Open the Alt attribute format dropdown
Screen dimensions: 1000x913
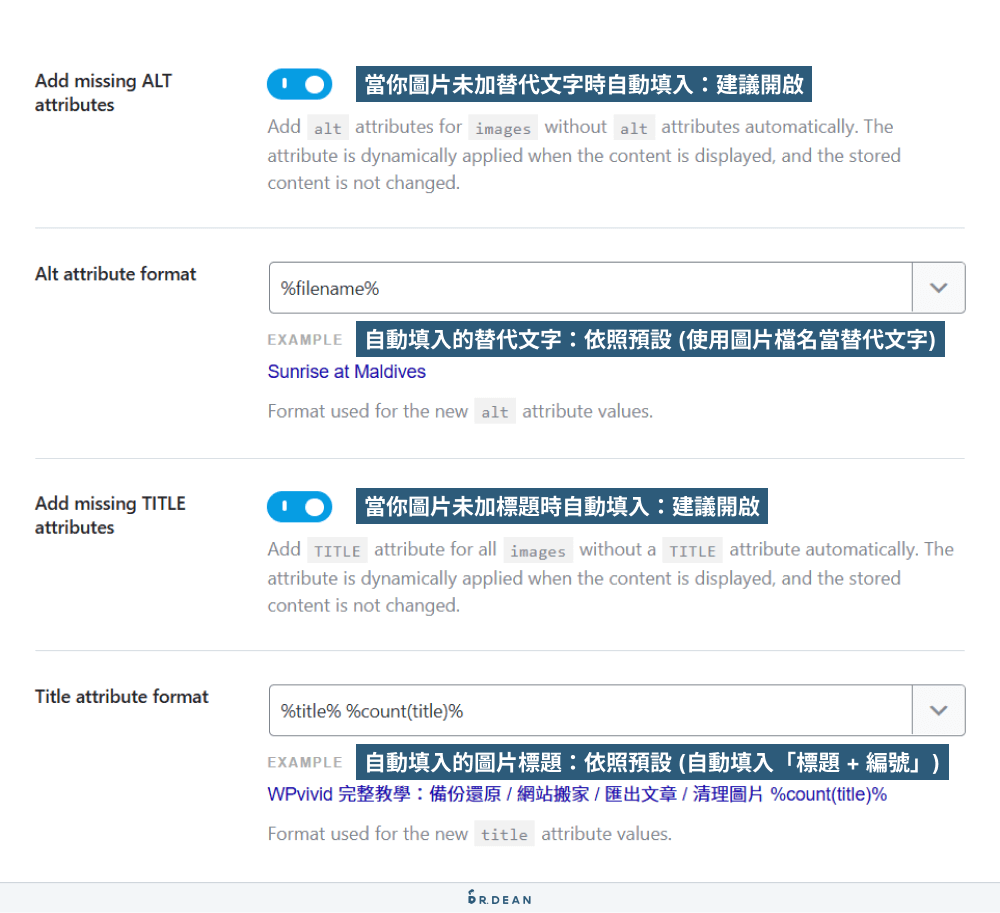click(x=938, y=287)
